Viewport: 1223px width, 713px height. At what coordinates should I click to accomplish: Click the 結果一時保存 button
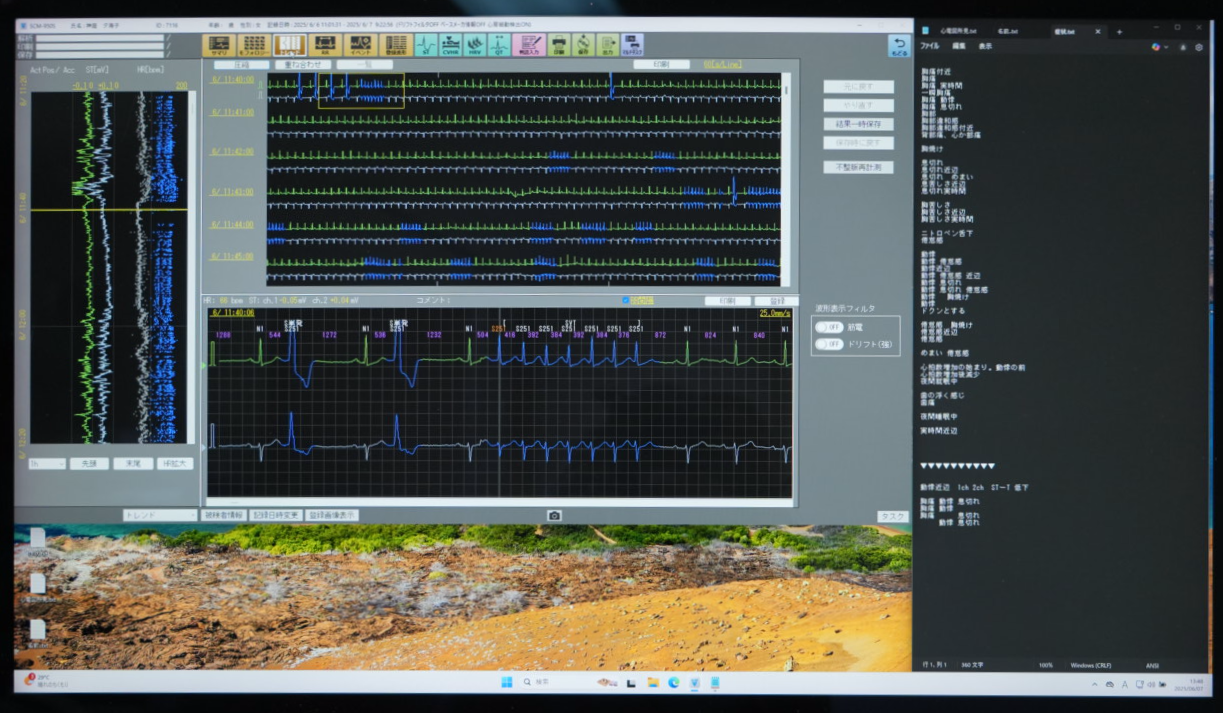tap(858, 124)
